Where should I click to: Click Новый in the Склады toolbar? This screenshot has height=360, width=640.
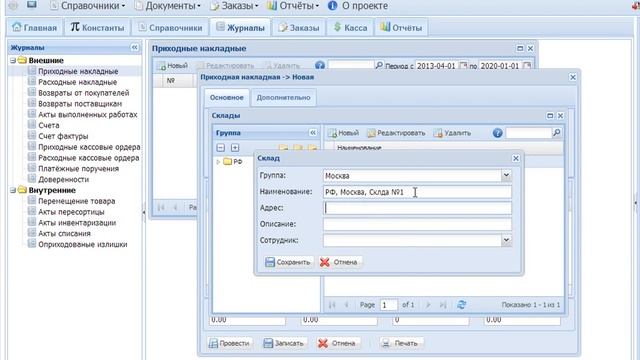pyautogui.click(x=344, y=133)
